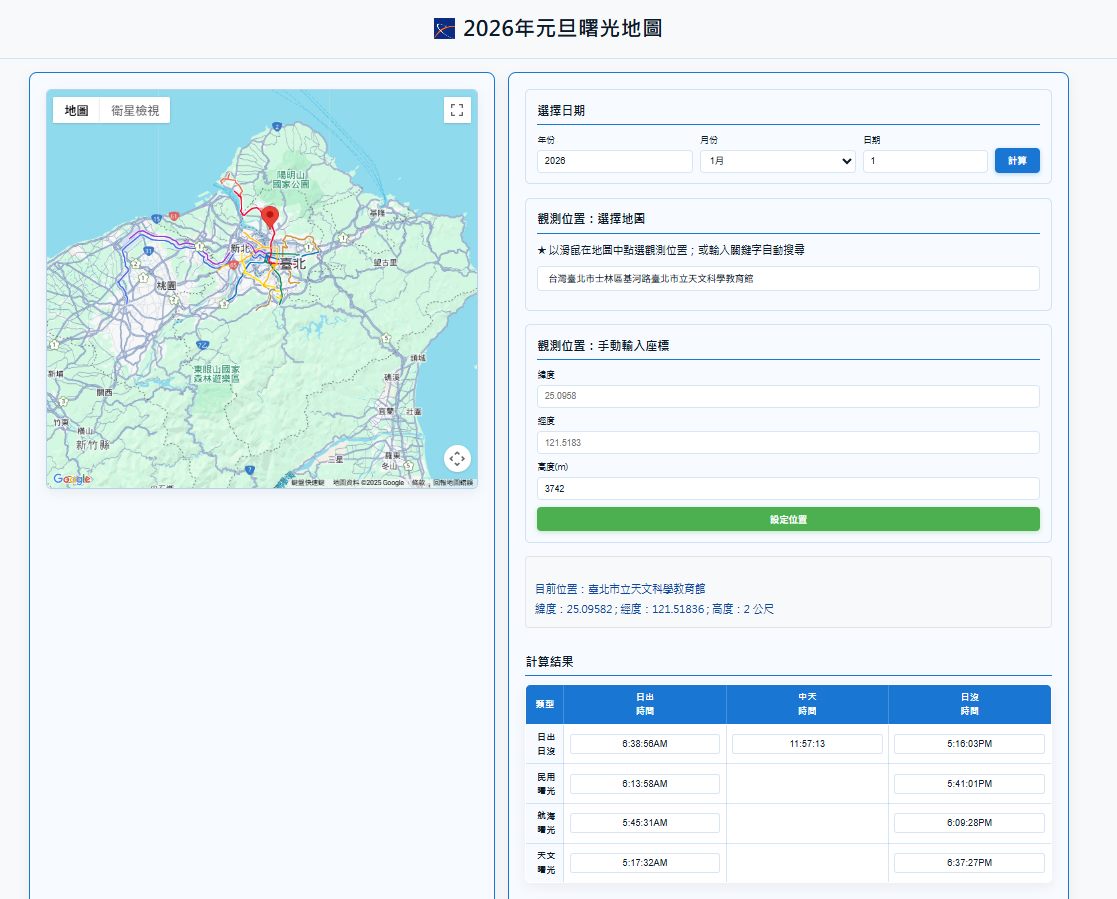Click the 高度(m) altitude field

click(x=788, y=488)
